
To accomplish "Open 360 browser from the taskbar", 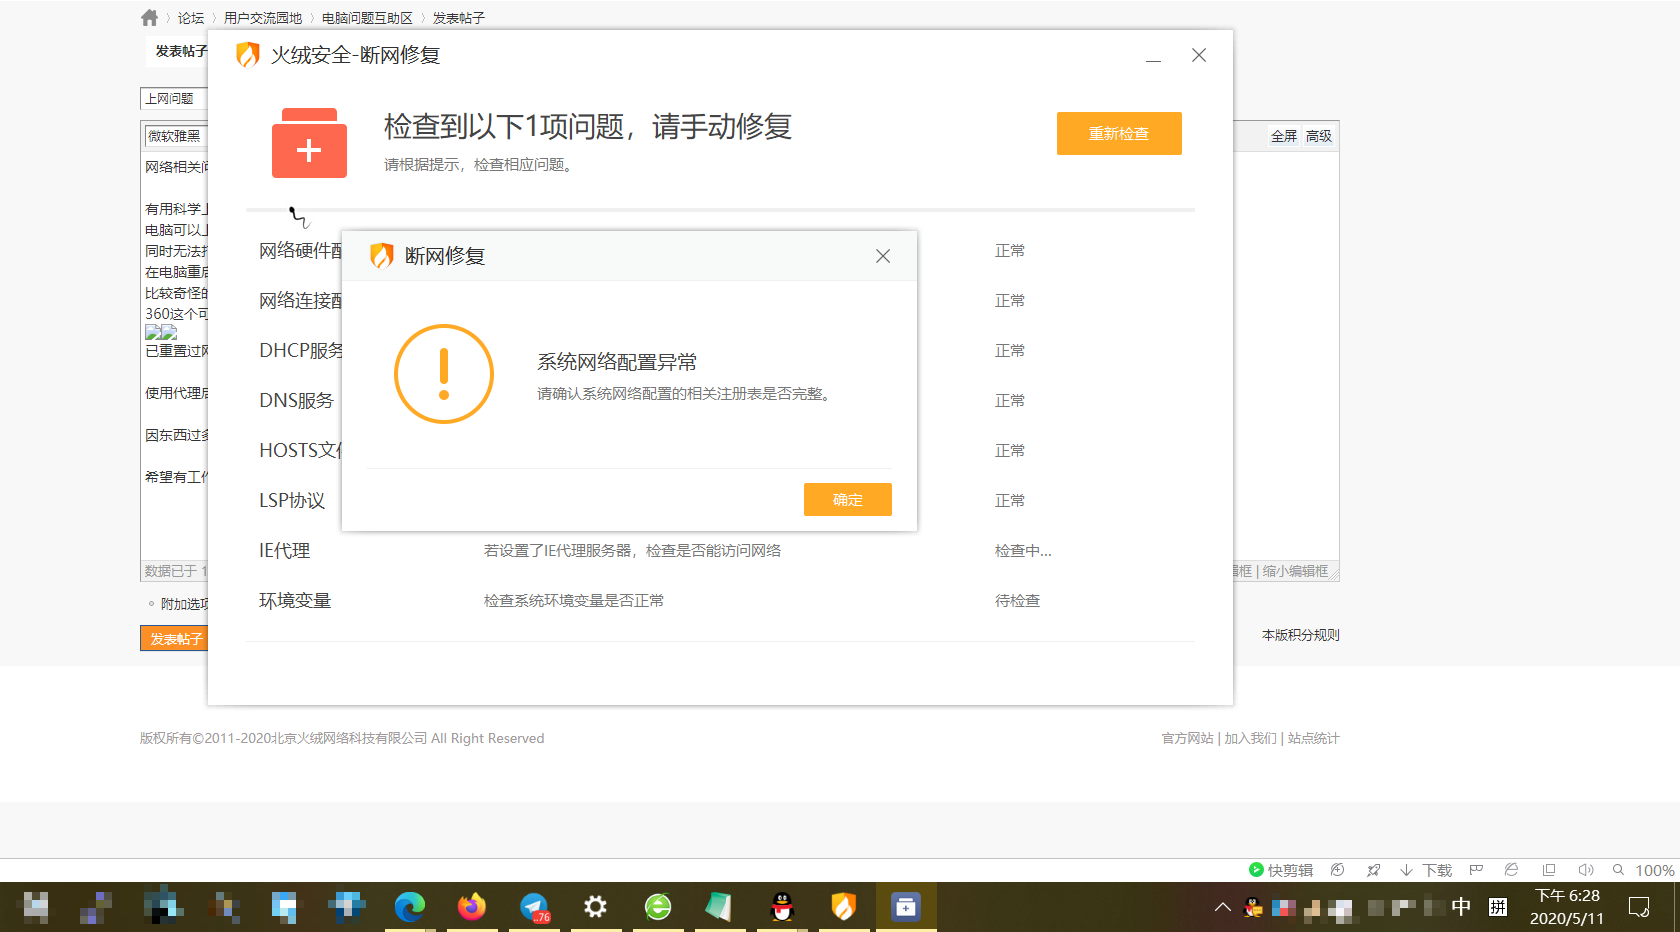I will [x=658, y=907].
